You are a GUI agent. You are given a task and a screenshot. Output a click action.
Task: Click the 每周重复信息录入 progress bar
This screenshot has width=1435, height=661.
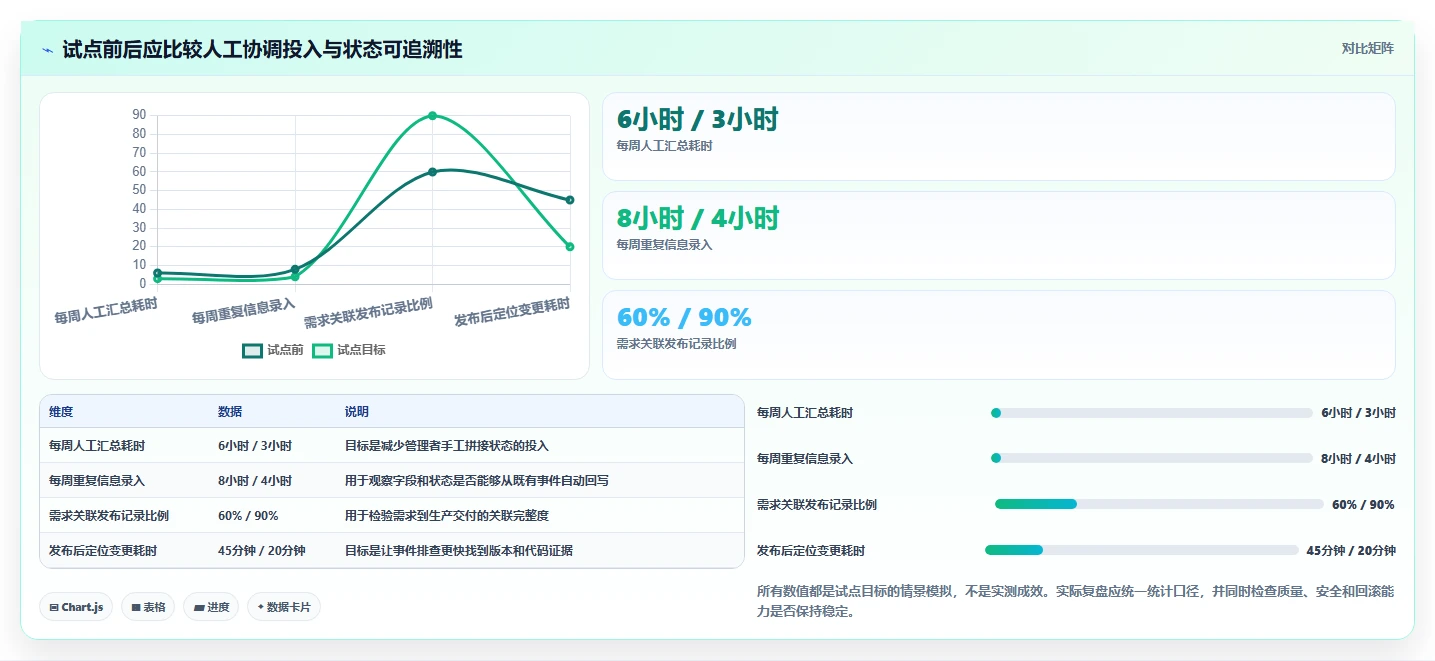pyautogui.click(x=1152, y=458)
